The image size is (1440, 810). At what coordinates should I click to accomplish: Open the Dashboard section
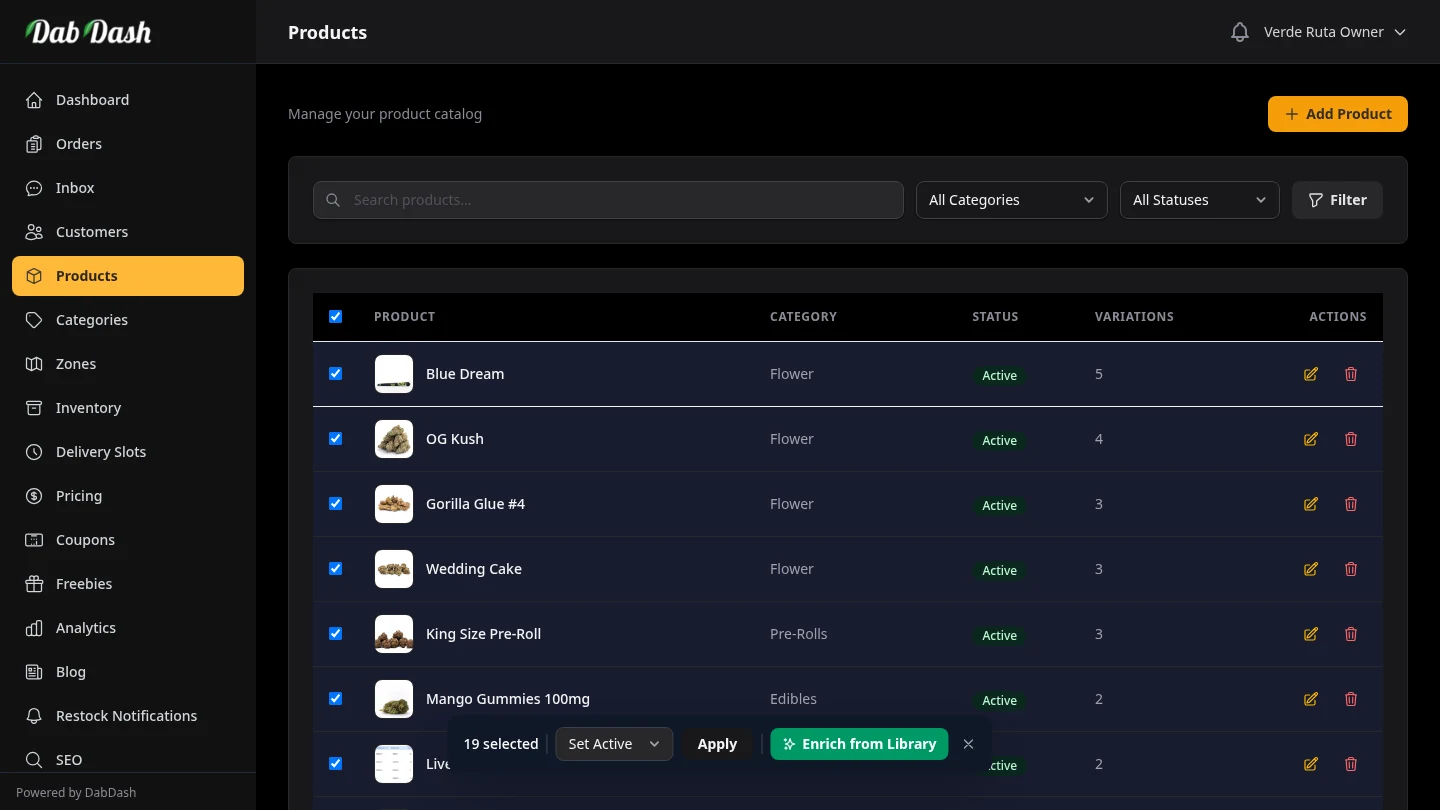pos(92,100)
